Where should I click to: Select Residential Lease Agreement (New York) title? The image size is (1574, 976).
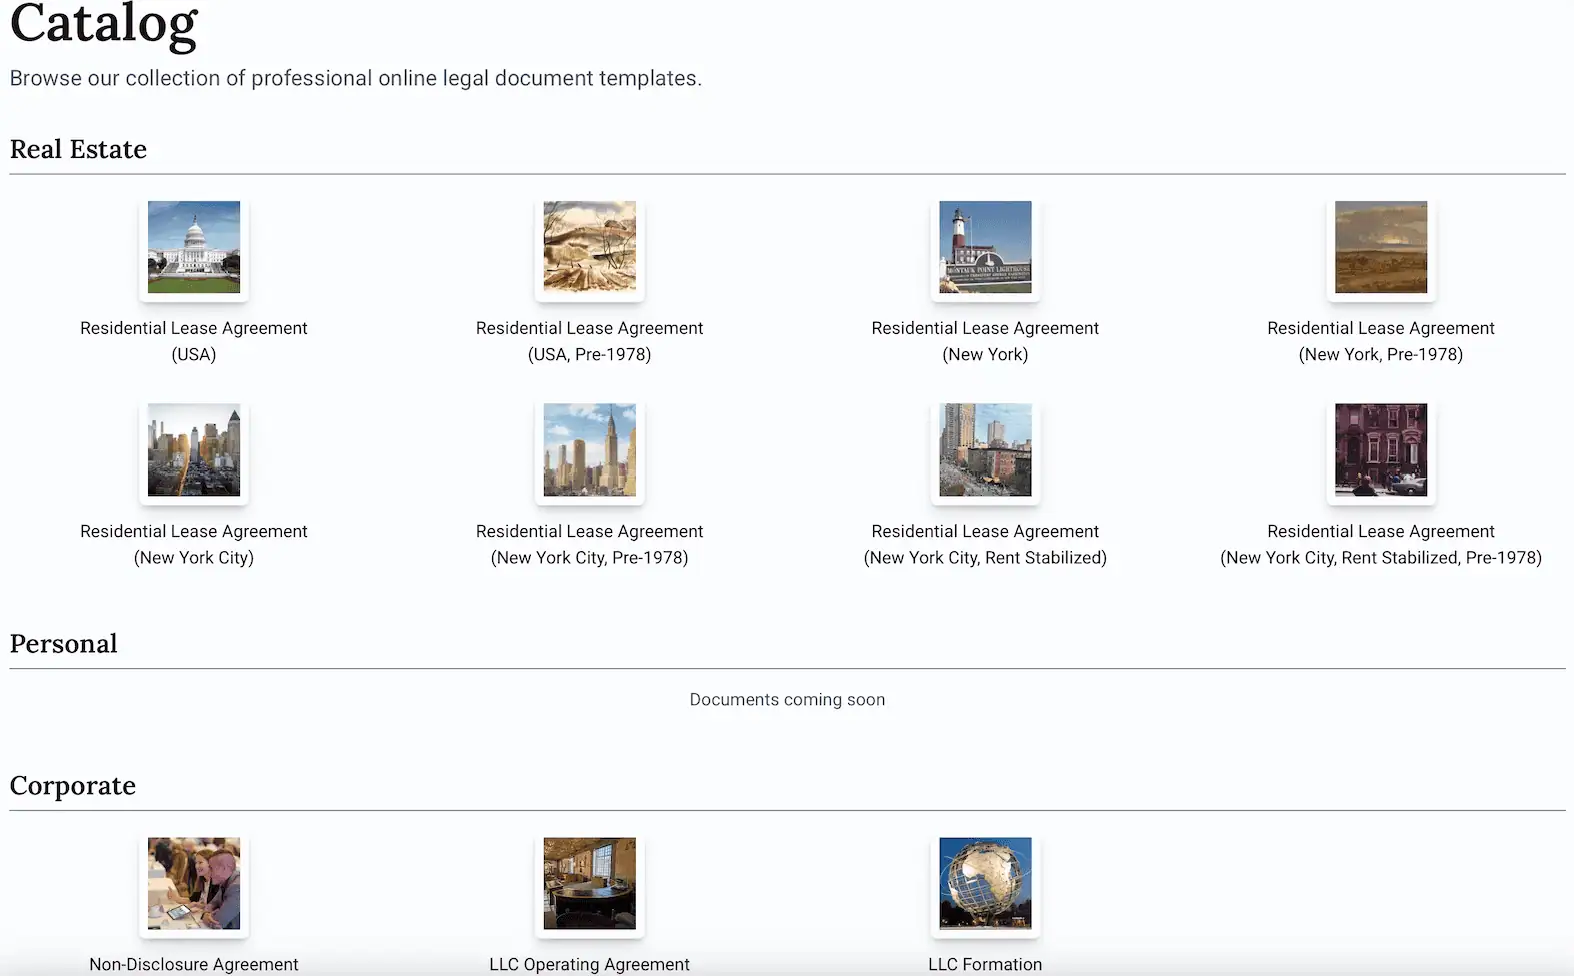pyautogui.click(x=985, y=341)
